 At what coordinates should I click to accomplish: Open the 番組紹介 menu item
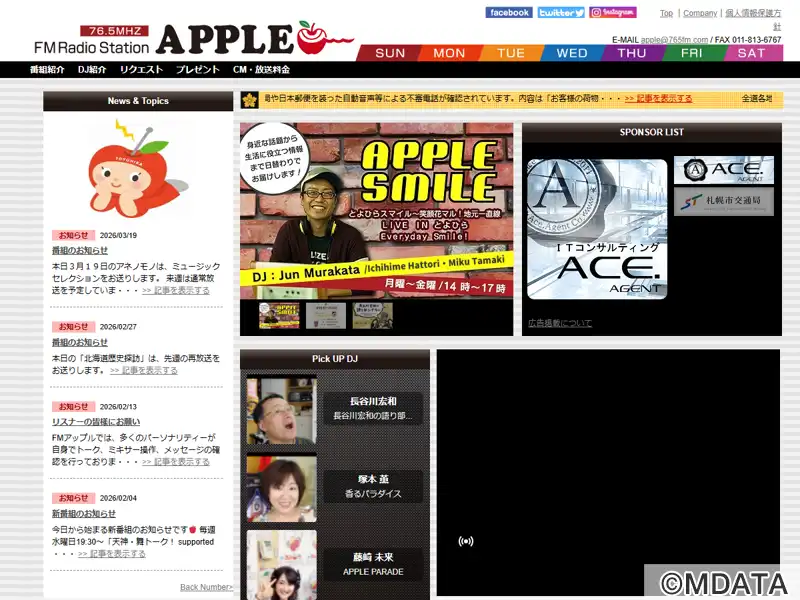47,69
